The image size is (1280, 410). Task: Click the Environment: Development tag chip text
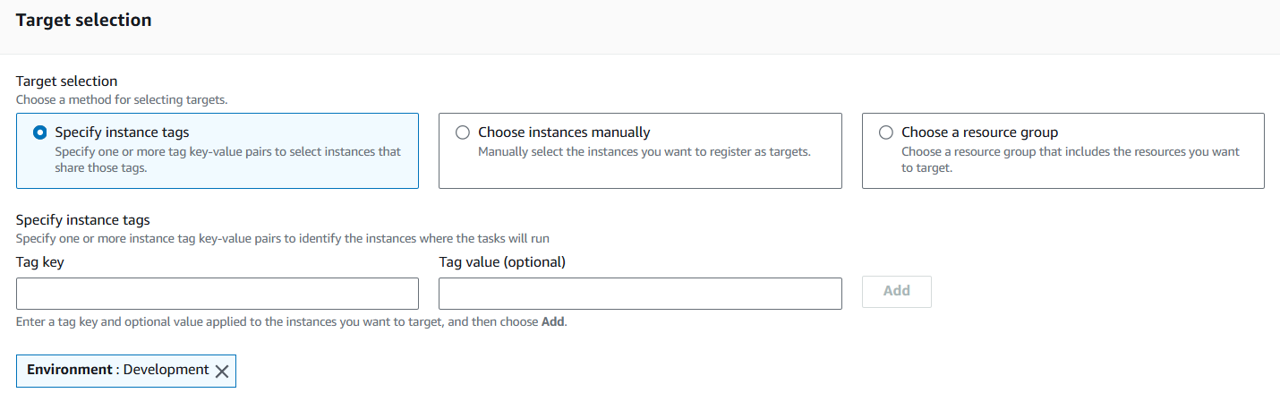coord(118,370)
